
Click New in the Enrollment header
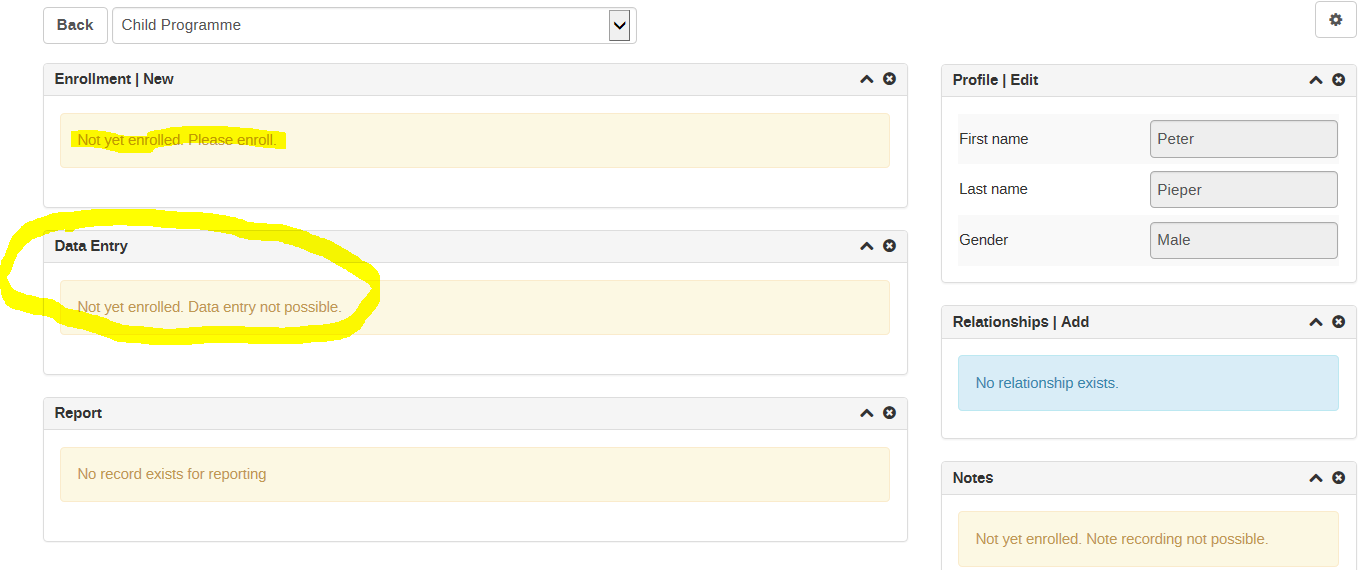pos(158,79)
